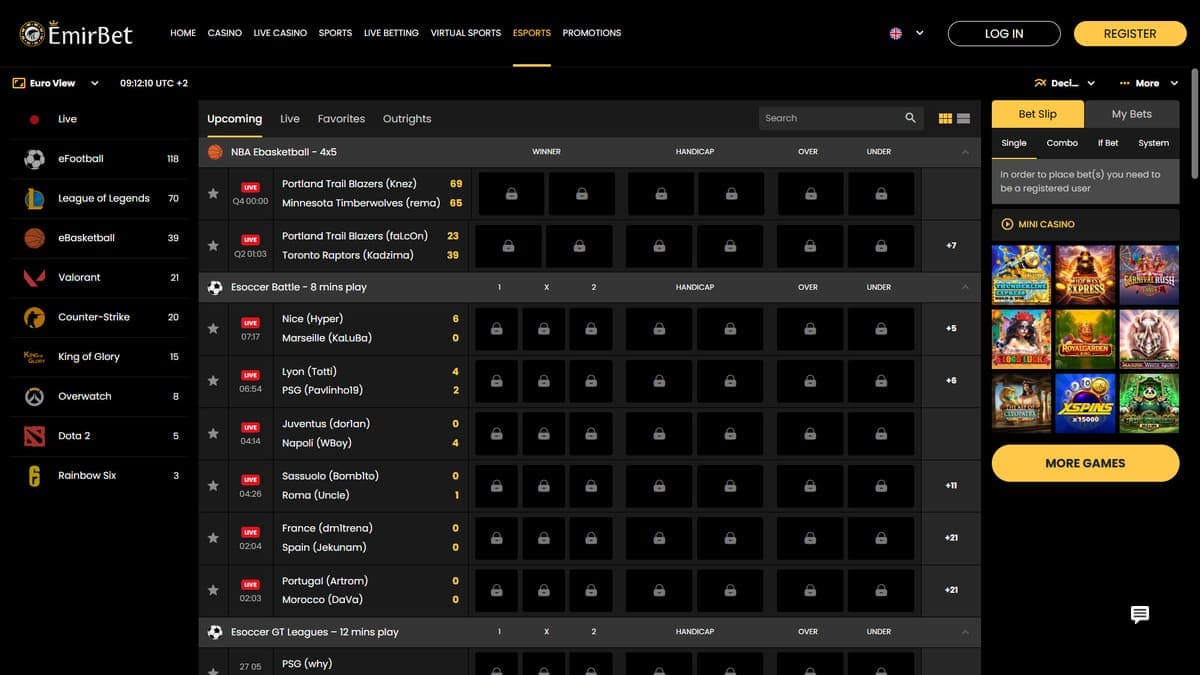Click the red Live dot icon
Screen dimensions: 1200x675
(x=34, y=119)
